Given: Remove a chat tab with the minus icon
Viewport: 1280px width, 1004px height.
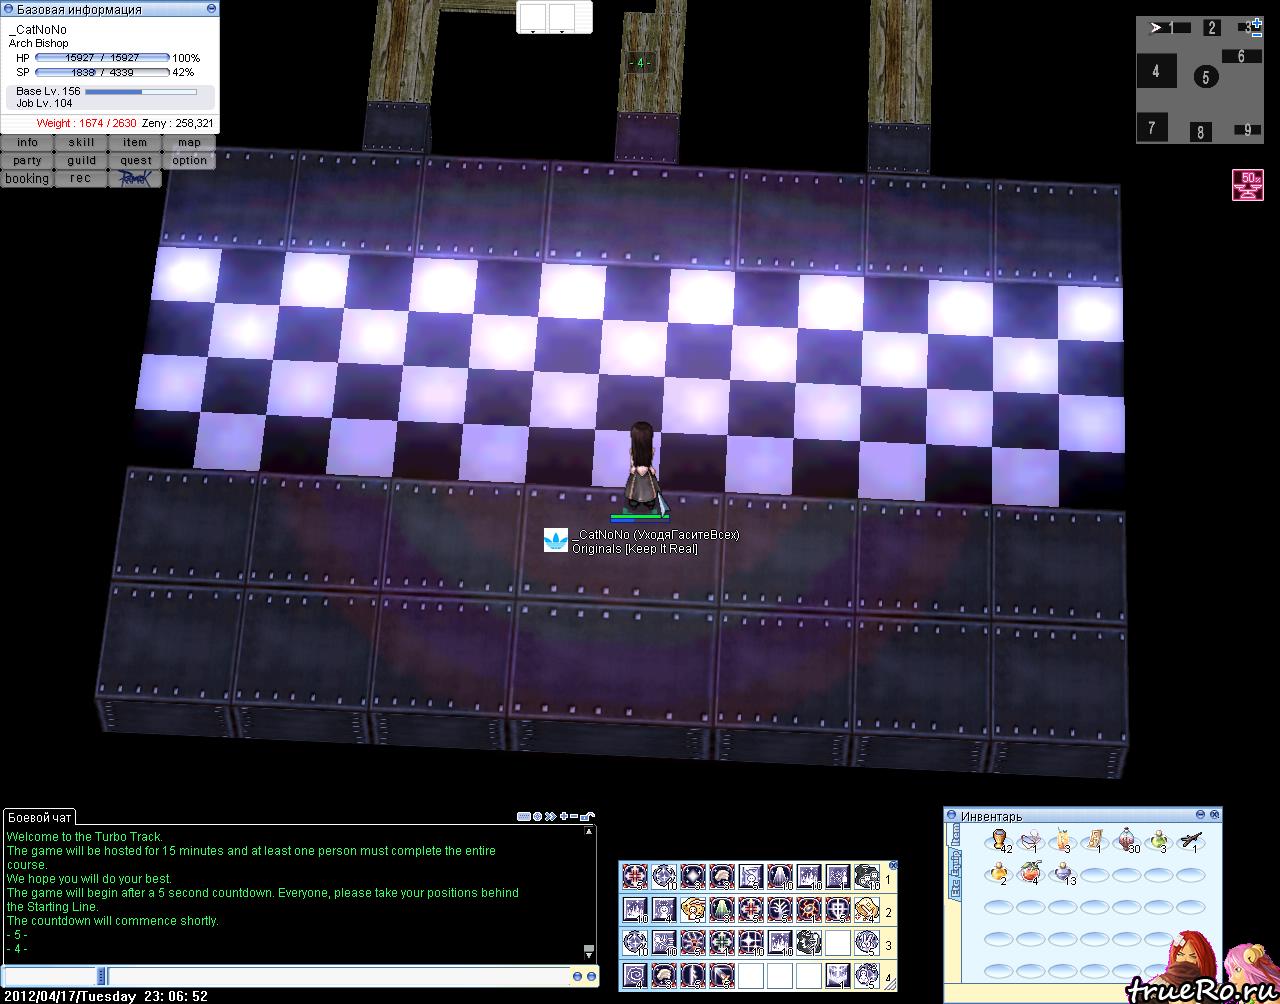Looking at the screenshot, I should pos(575,817).
